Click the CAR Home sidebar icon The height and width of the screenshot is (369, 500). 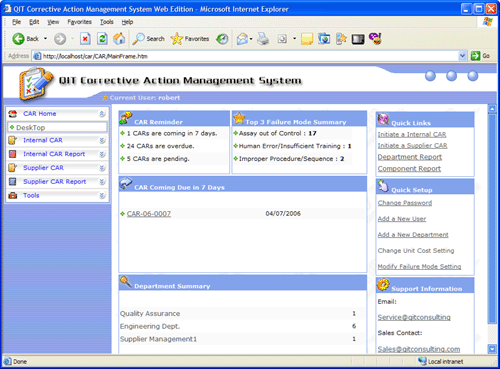pyautogui.click(x=13, y=114)
